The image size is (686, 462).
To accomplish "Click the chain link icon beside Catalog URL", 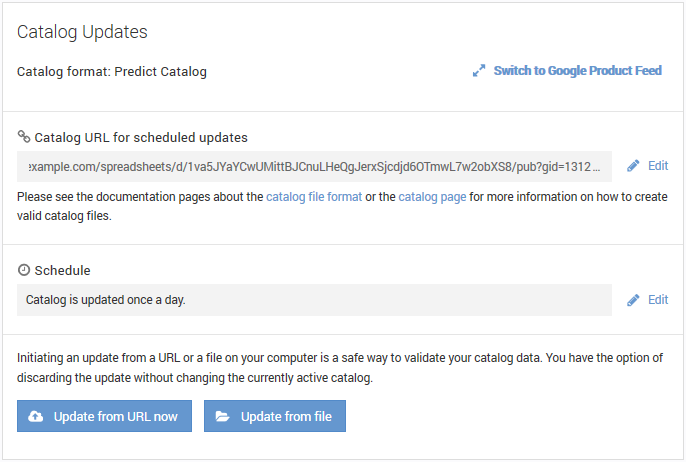I will pyautogui.click(x=24, y=137).
